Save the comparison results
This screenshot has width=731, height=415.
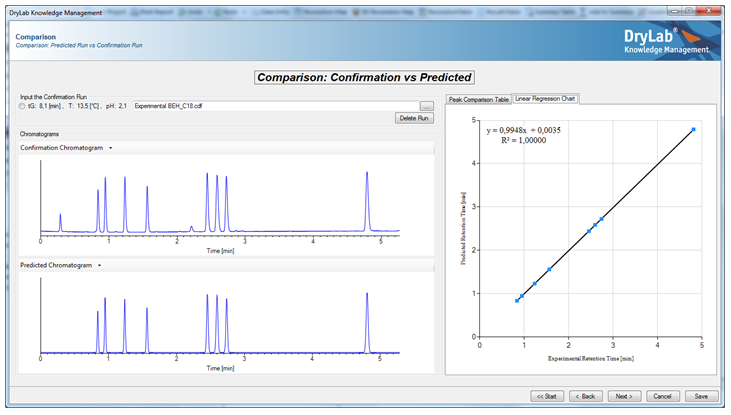click(x=702, y=396)
